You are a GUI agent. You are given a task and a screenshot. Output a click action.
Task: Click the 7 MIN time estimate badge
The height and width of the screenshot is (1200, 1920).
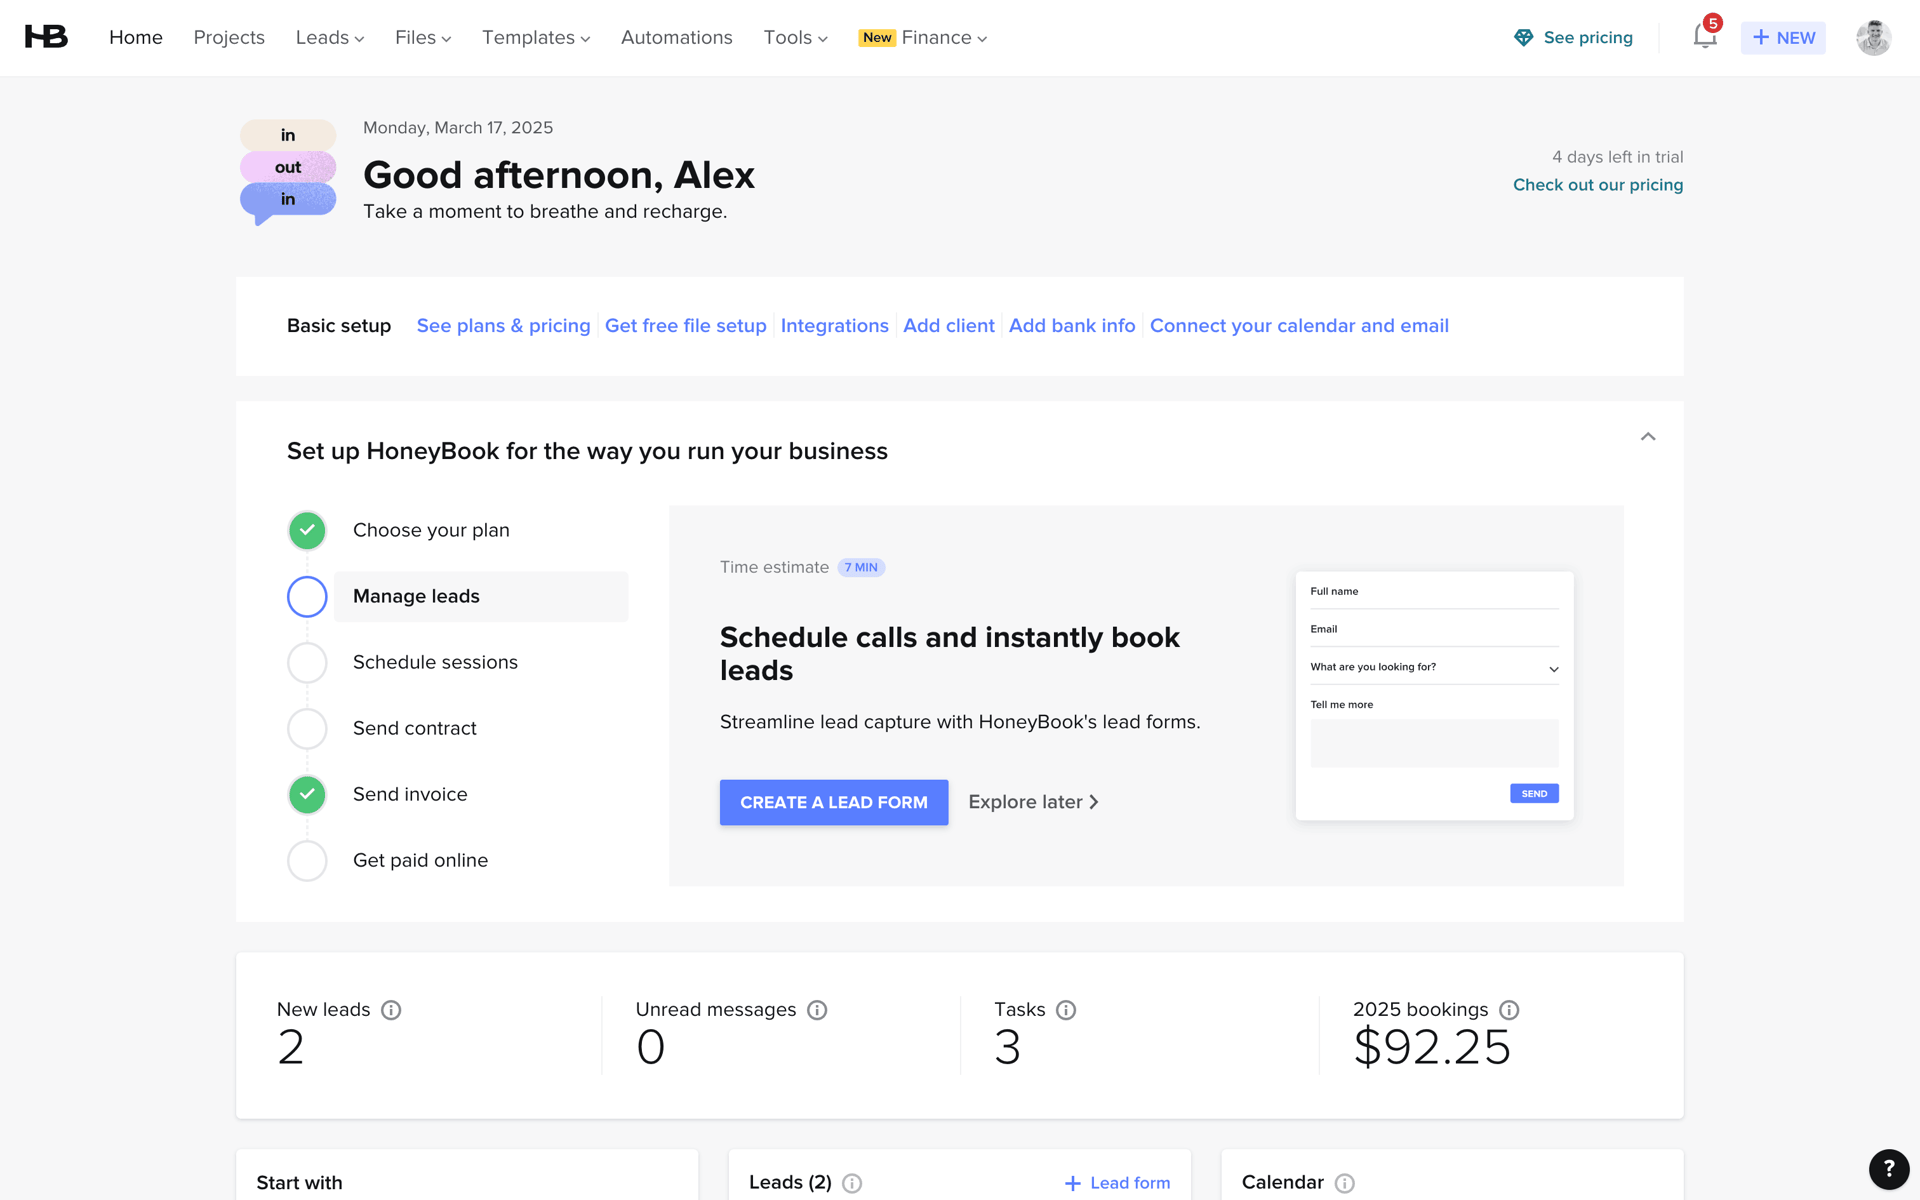pos(861,568)
